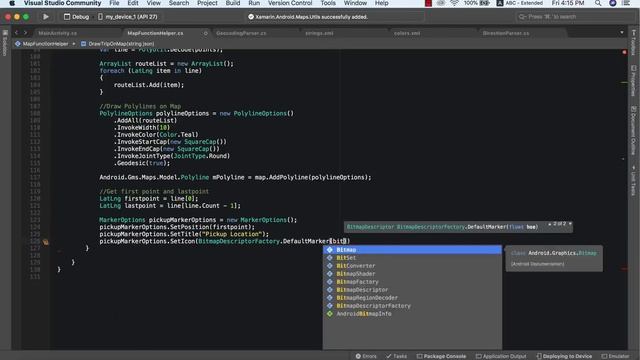Screen dimensions: 640x360
Task: Select BitSet in the autocomplete list
Action: coord(412,258)
